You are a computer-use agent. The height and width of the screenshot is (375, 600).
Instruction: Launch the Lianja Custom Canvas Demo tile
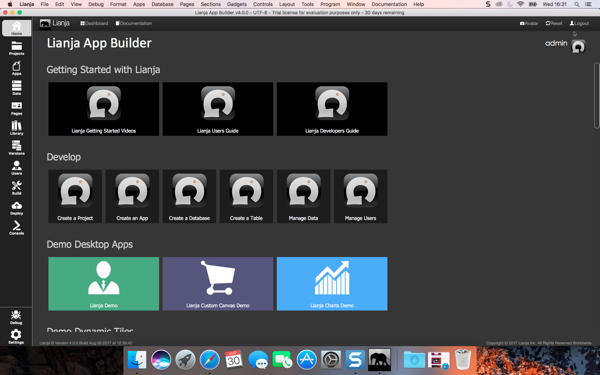tap(218, 284)
